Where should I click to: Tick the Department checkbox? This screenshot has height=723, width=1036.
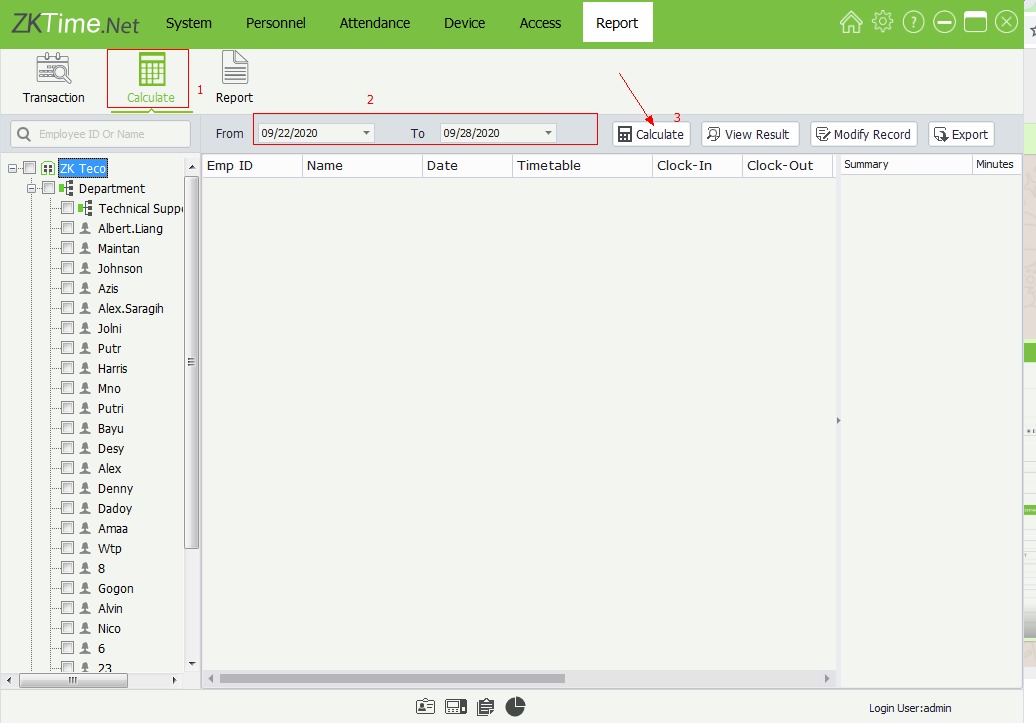(x=48, y=188)
